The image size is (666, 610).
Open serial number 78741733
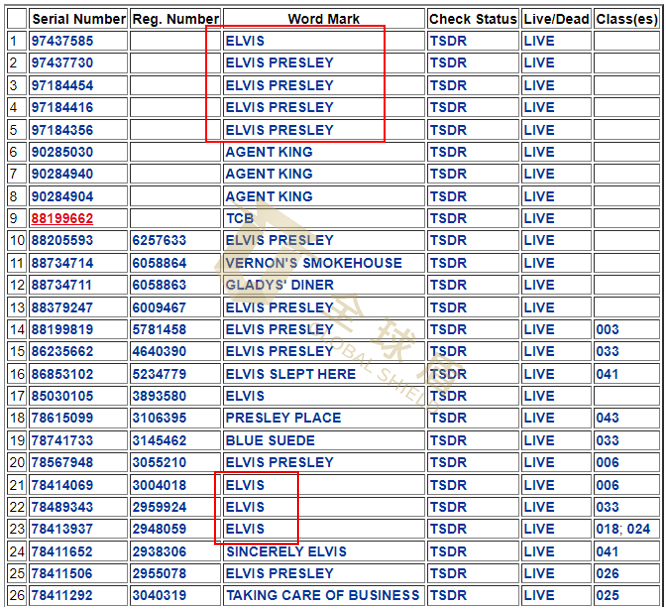click(x=62, y=441)
